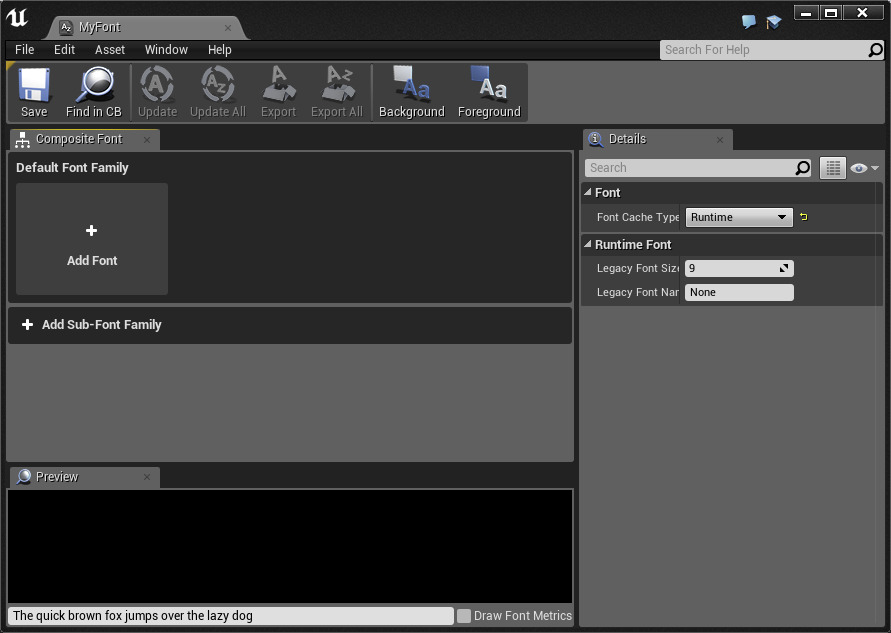Open the Asset menu
Viewport: 891px width, 633px height.
point(110,49)
